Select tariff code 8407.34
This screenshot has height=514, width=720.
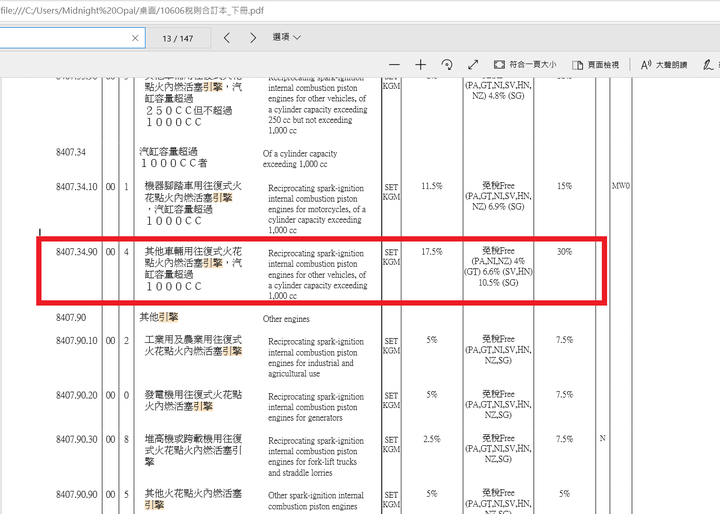tap(71, 152)
